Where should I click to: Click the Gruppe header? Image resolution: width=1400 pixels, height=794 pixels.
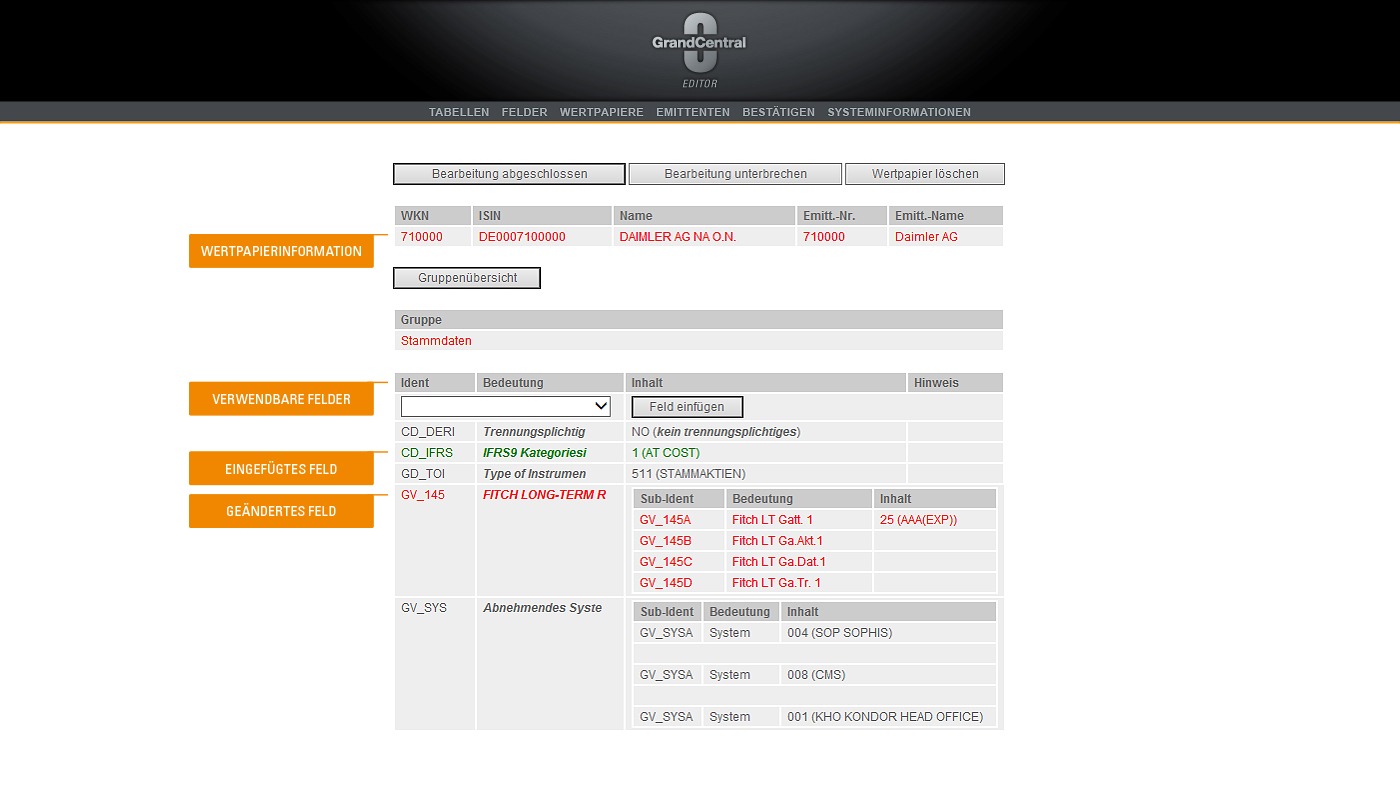tap(699, 320)
